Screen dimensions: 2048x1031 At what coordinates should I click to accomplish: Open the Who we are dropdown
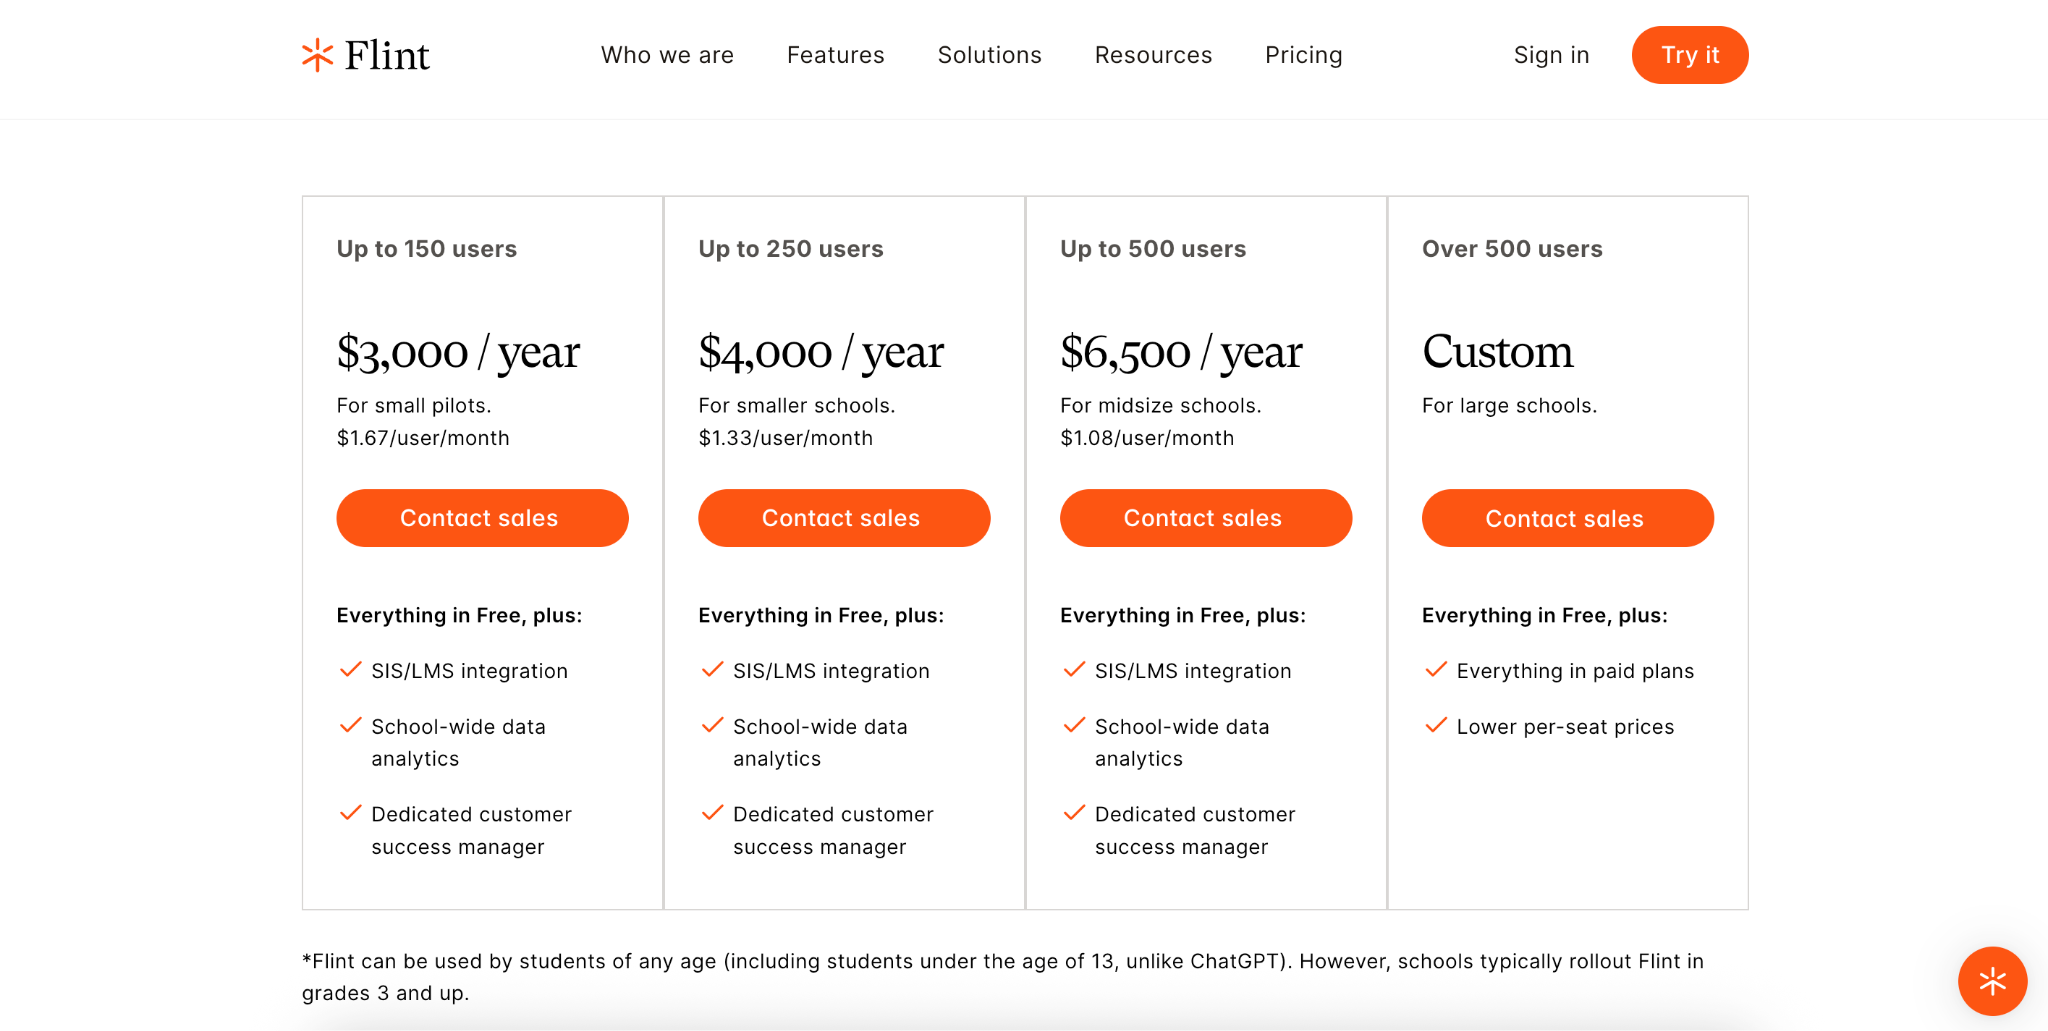coord(667,55)
